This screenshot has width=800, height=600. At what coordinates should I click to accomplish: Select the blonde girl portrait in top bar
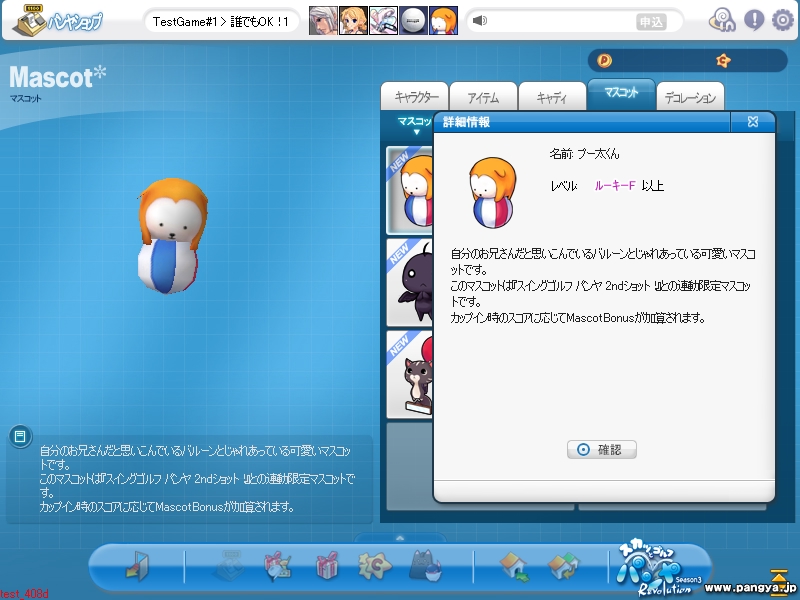[353, 21]
